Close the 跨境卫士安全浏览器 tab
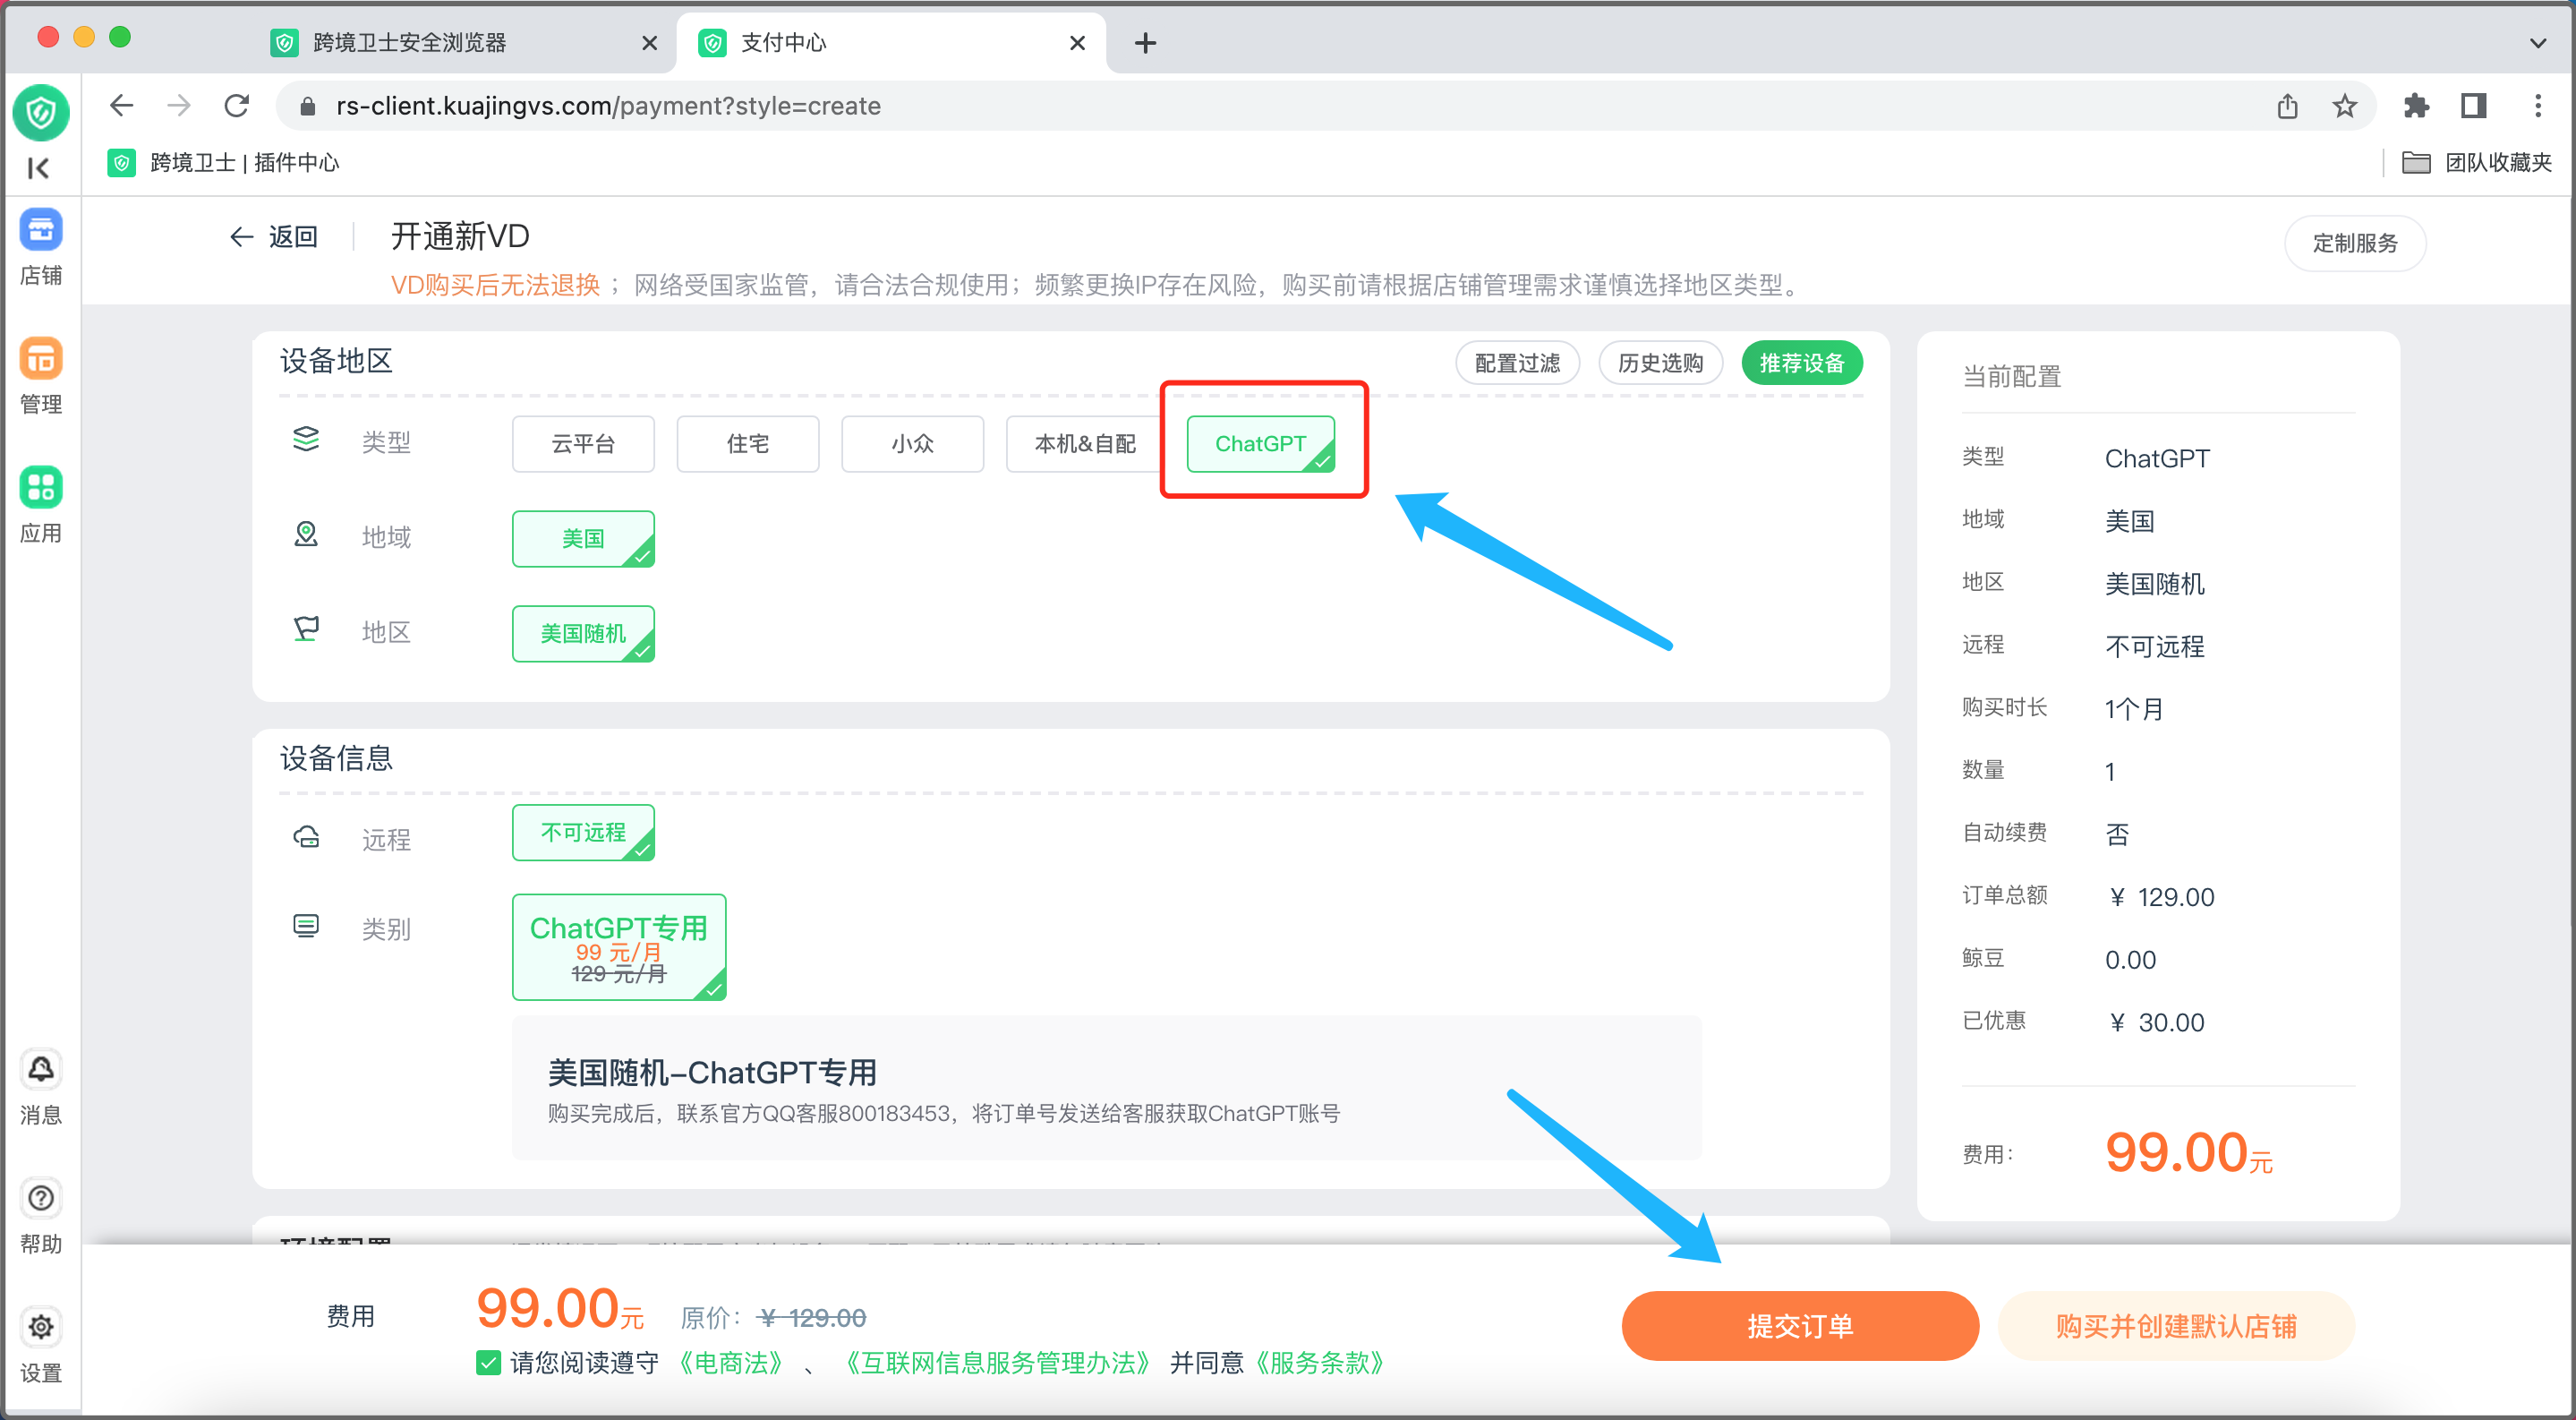 (x=649, y=43)
